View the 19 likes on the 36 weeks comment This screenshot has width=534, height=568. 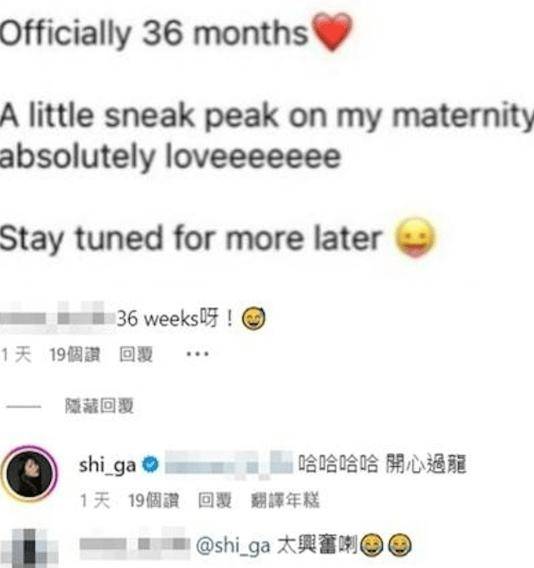click(75, 355)
